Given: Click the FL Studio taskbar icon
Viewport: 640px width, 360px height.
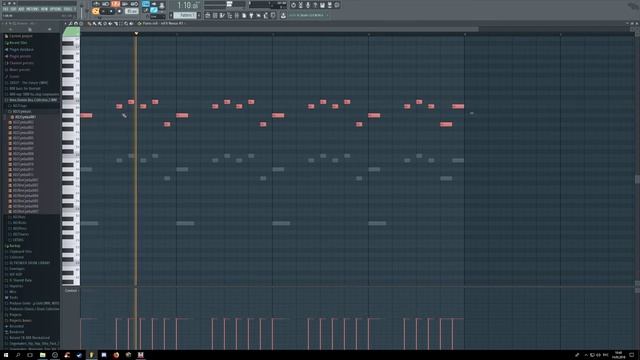Looking at the screenshot, I should (x=91, y=355).
